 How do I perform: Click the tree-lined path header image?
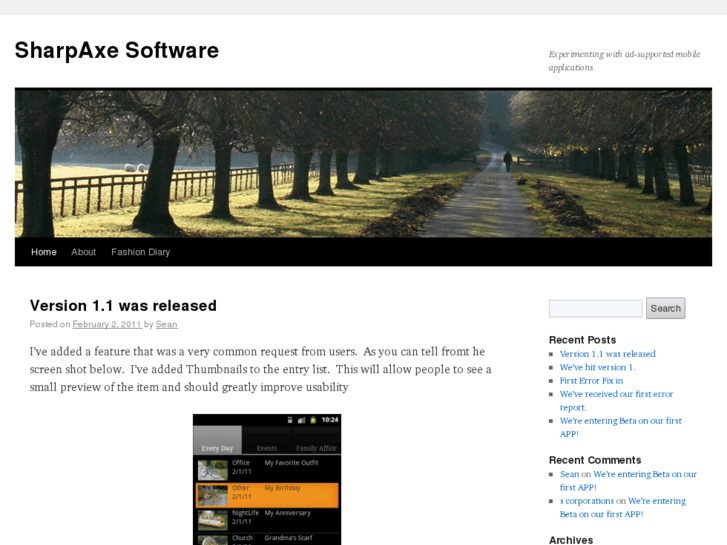click(364, 162)
